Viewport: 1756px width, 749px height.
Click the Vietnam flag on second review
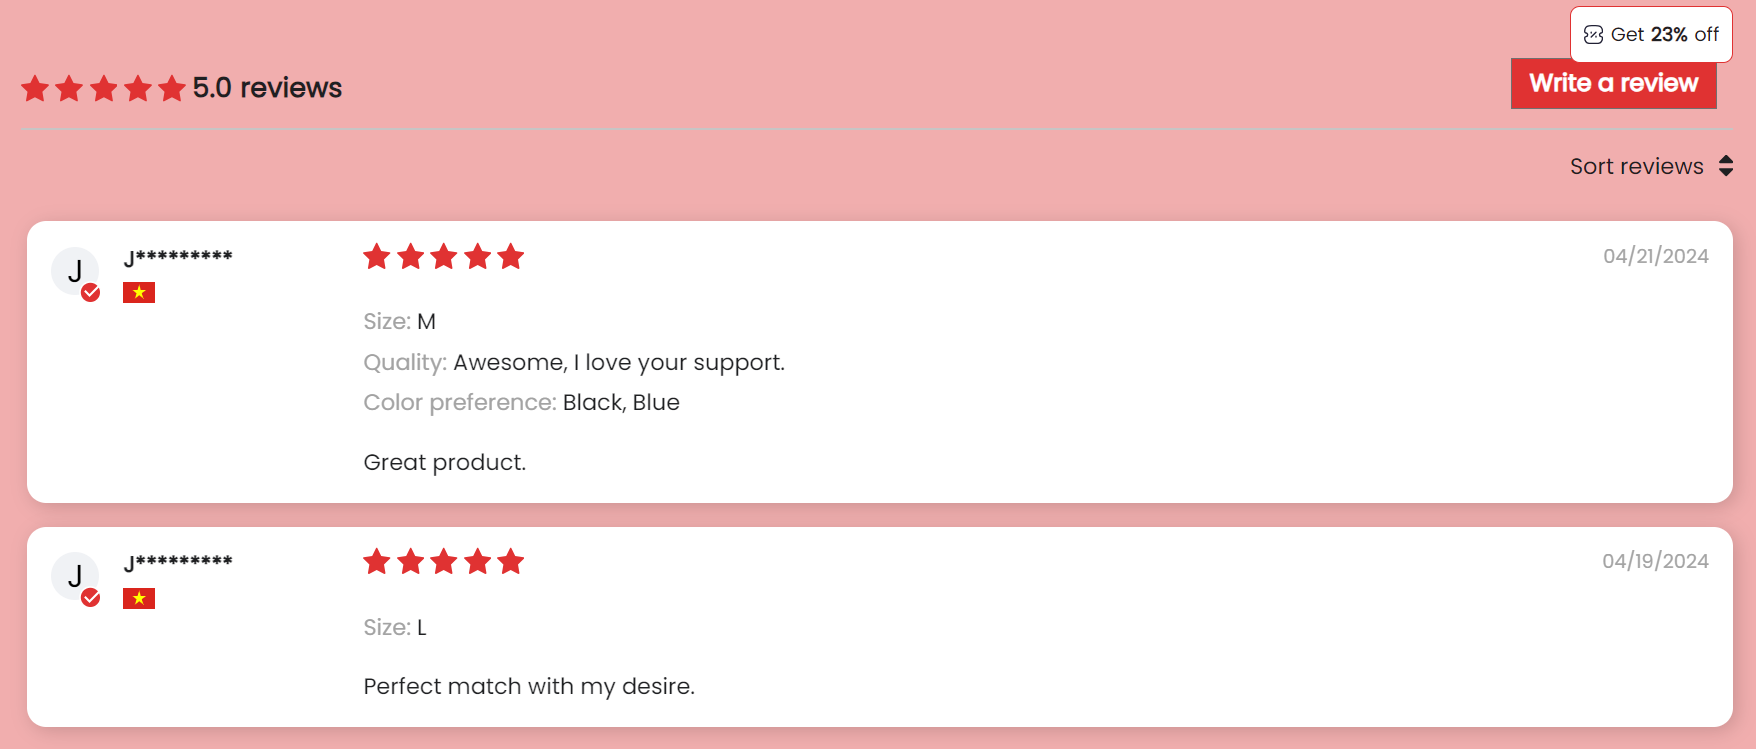tap(139, 598)
